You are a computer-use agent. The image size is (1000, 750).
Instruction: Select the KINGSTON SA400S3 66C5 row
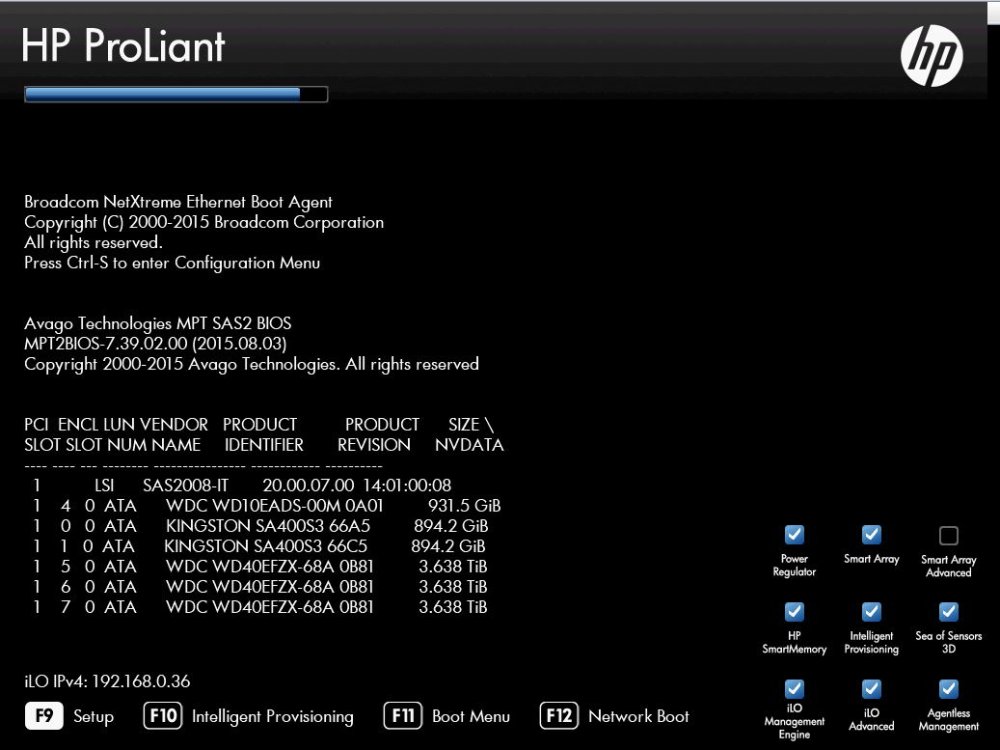pyautogui.click(x=259, y=547)
